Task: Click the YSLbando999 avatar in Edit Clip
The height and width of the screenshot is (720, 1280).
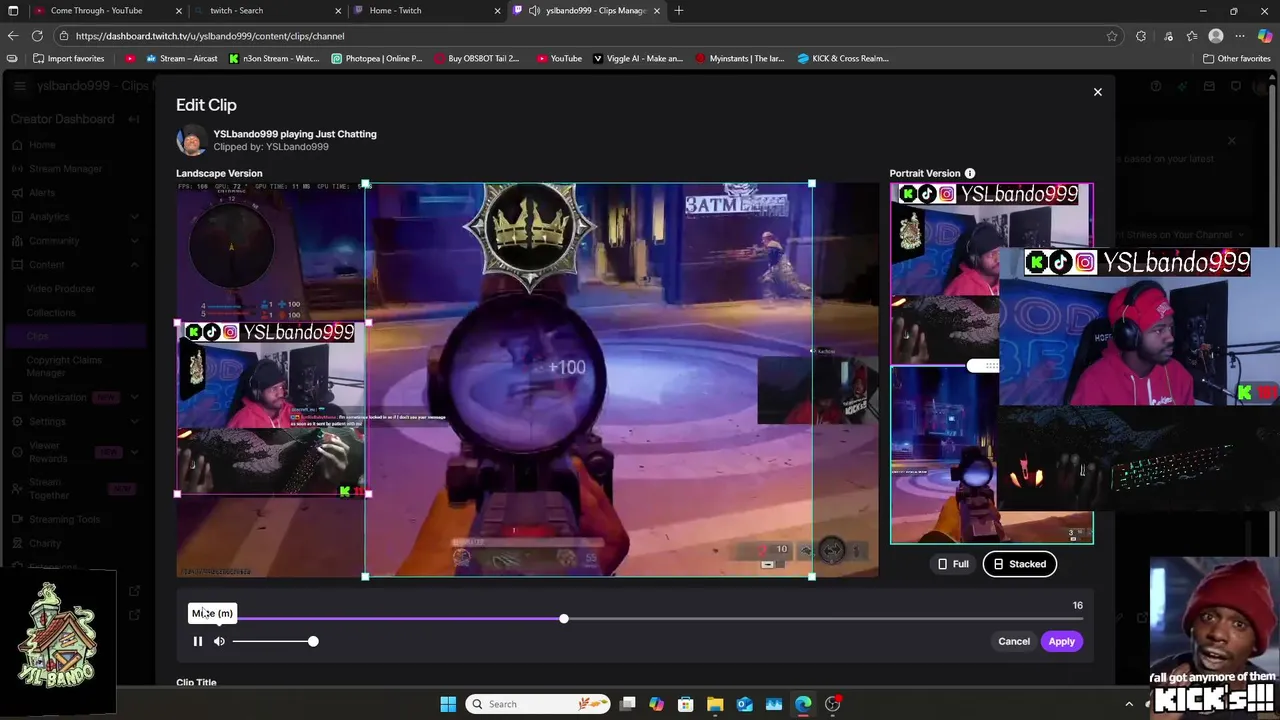Action: coord(191,140)
